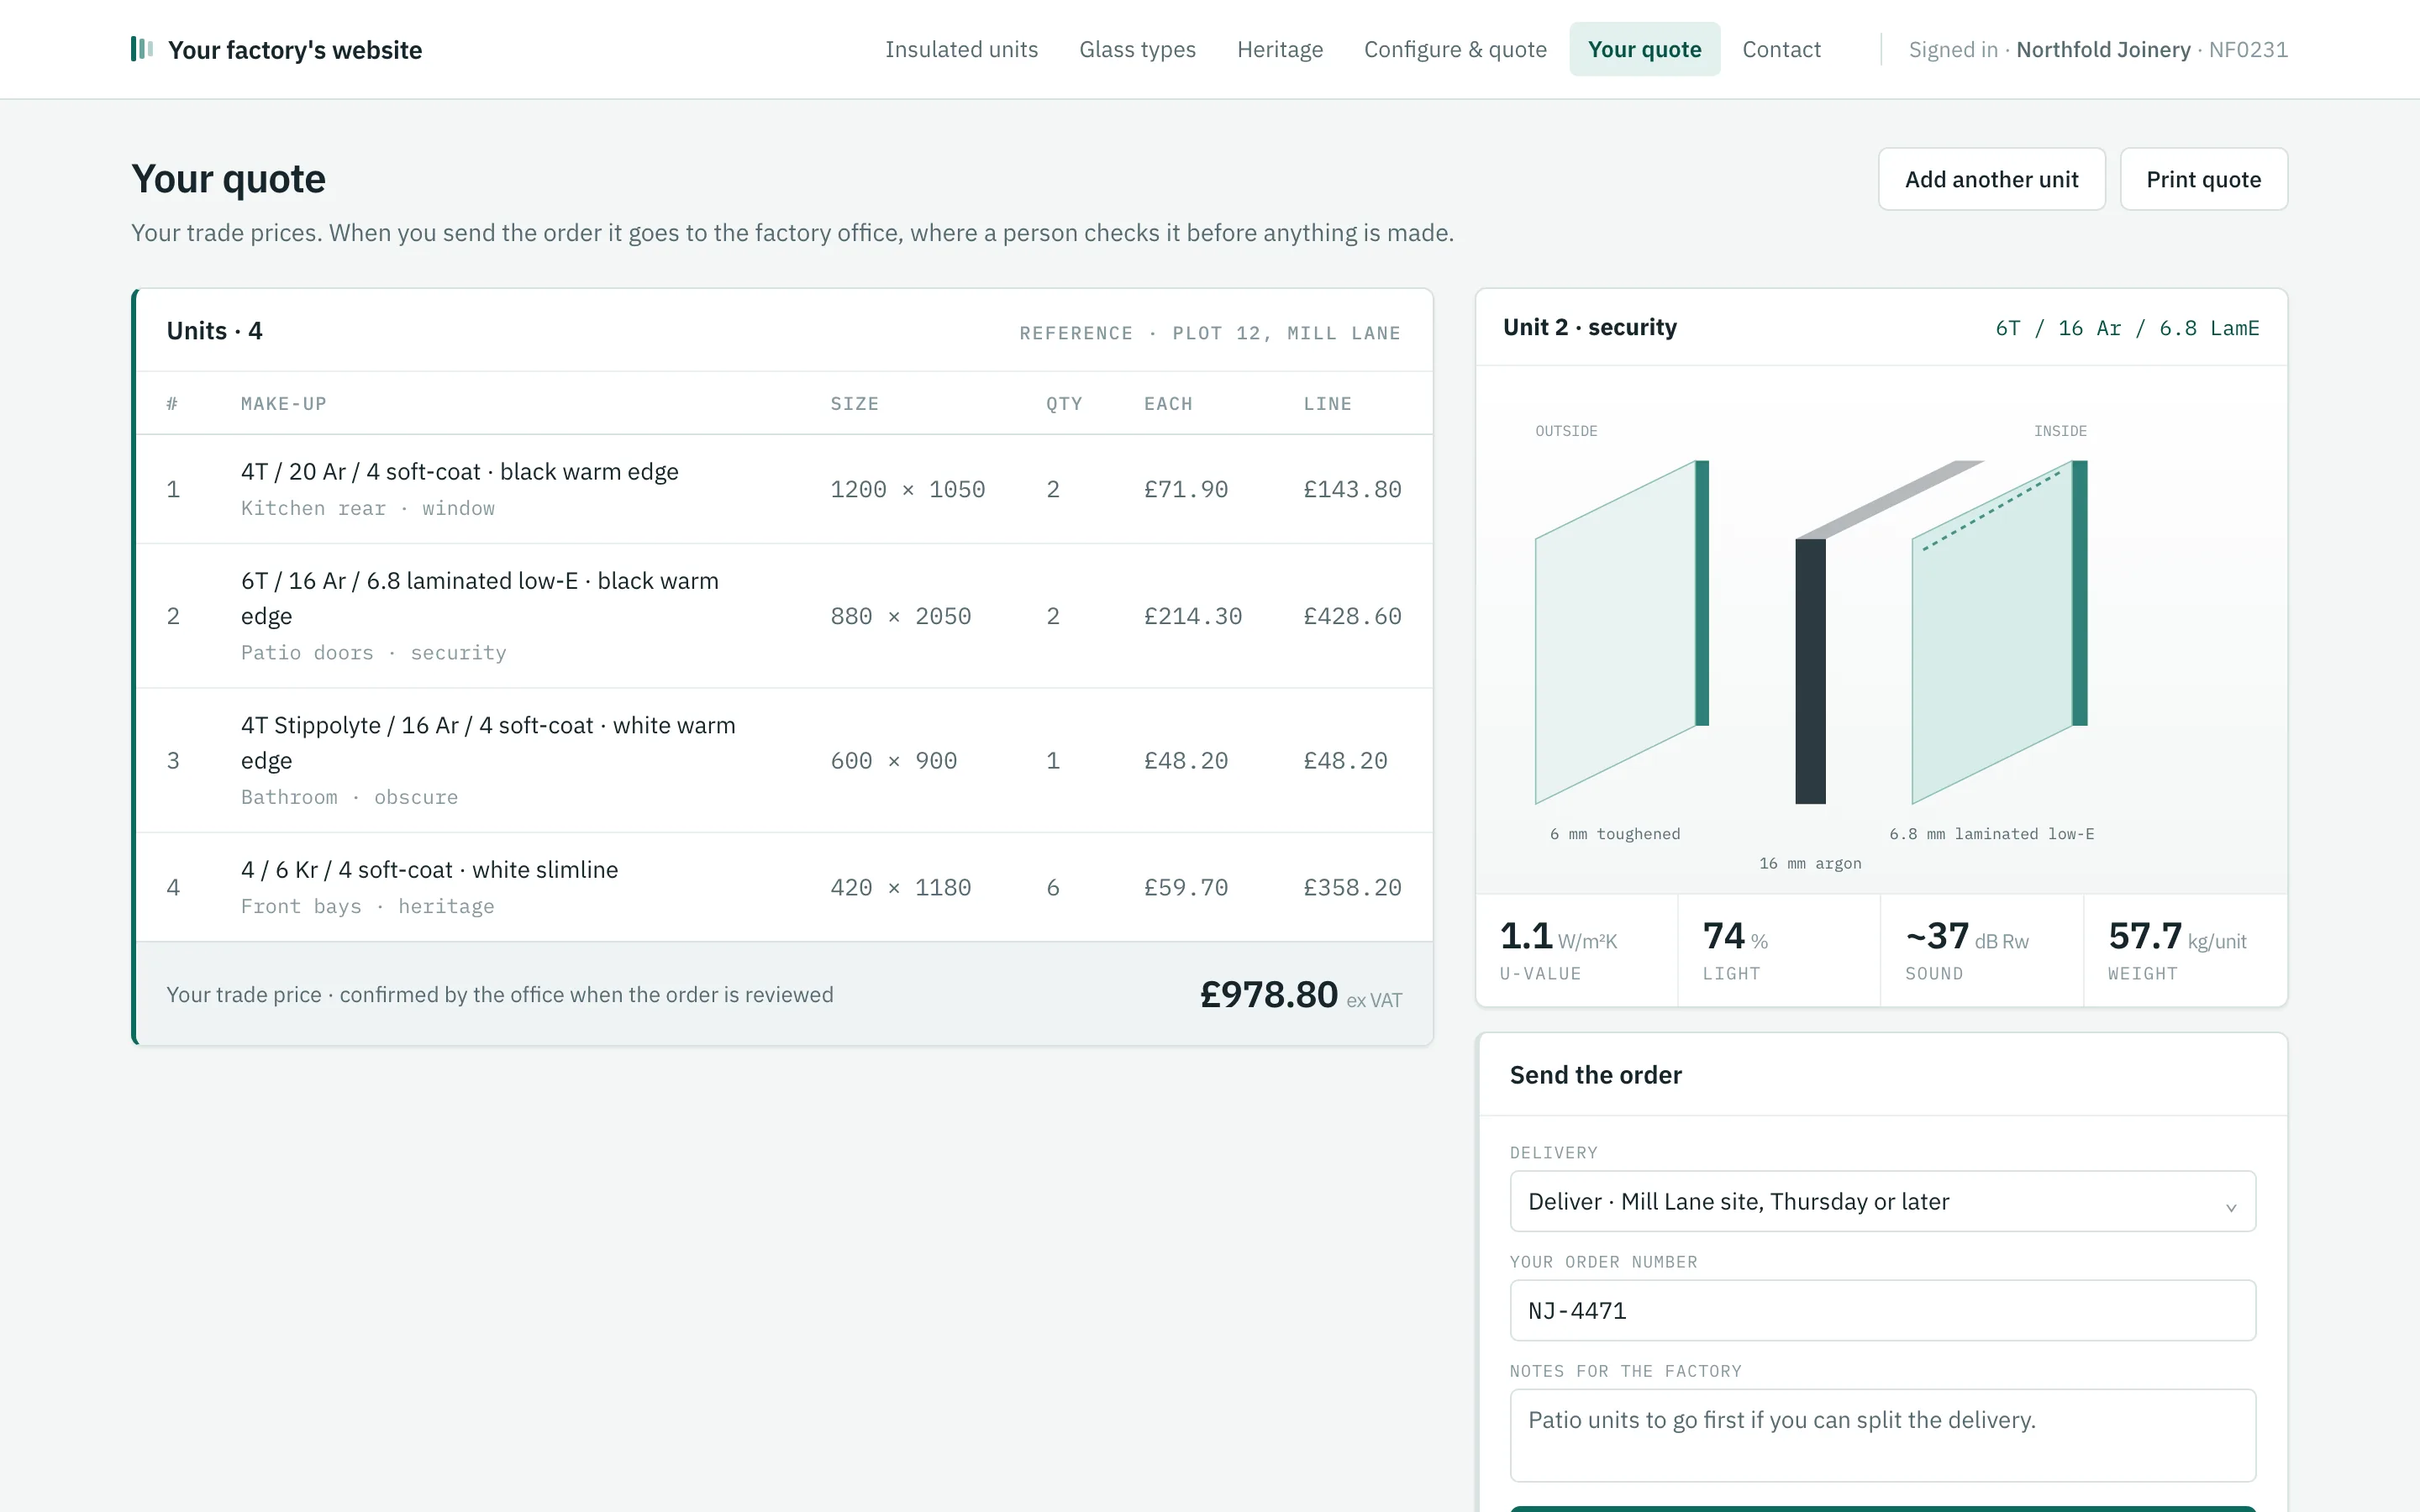
Task: Select unit row 2 Patio doors security
Action: (x=783, y=616)
